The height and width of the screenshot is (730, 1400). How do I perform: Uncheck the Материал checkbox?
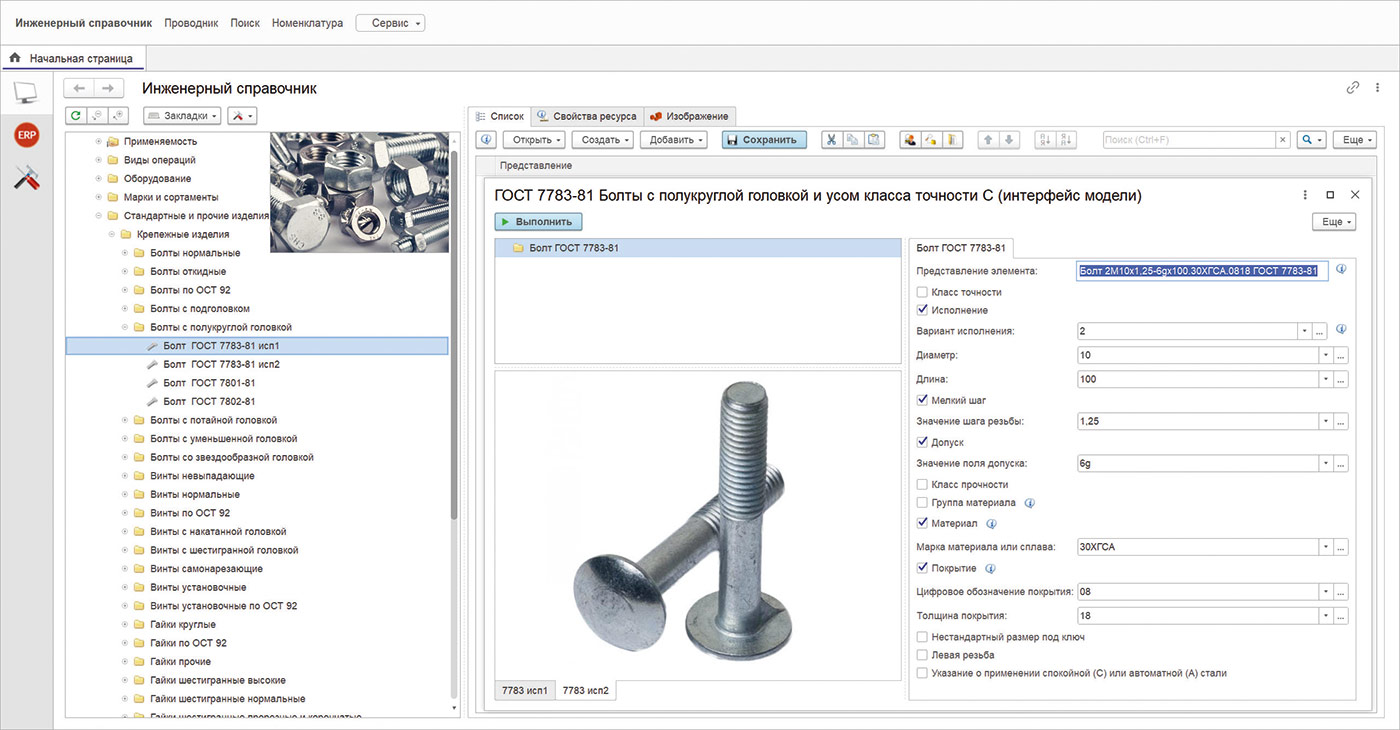(922, 523)
